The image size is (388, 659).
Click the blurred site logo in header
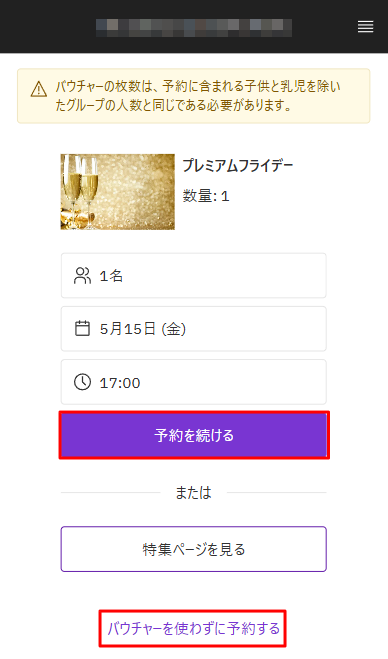point(194,27)
